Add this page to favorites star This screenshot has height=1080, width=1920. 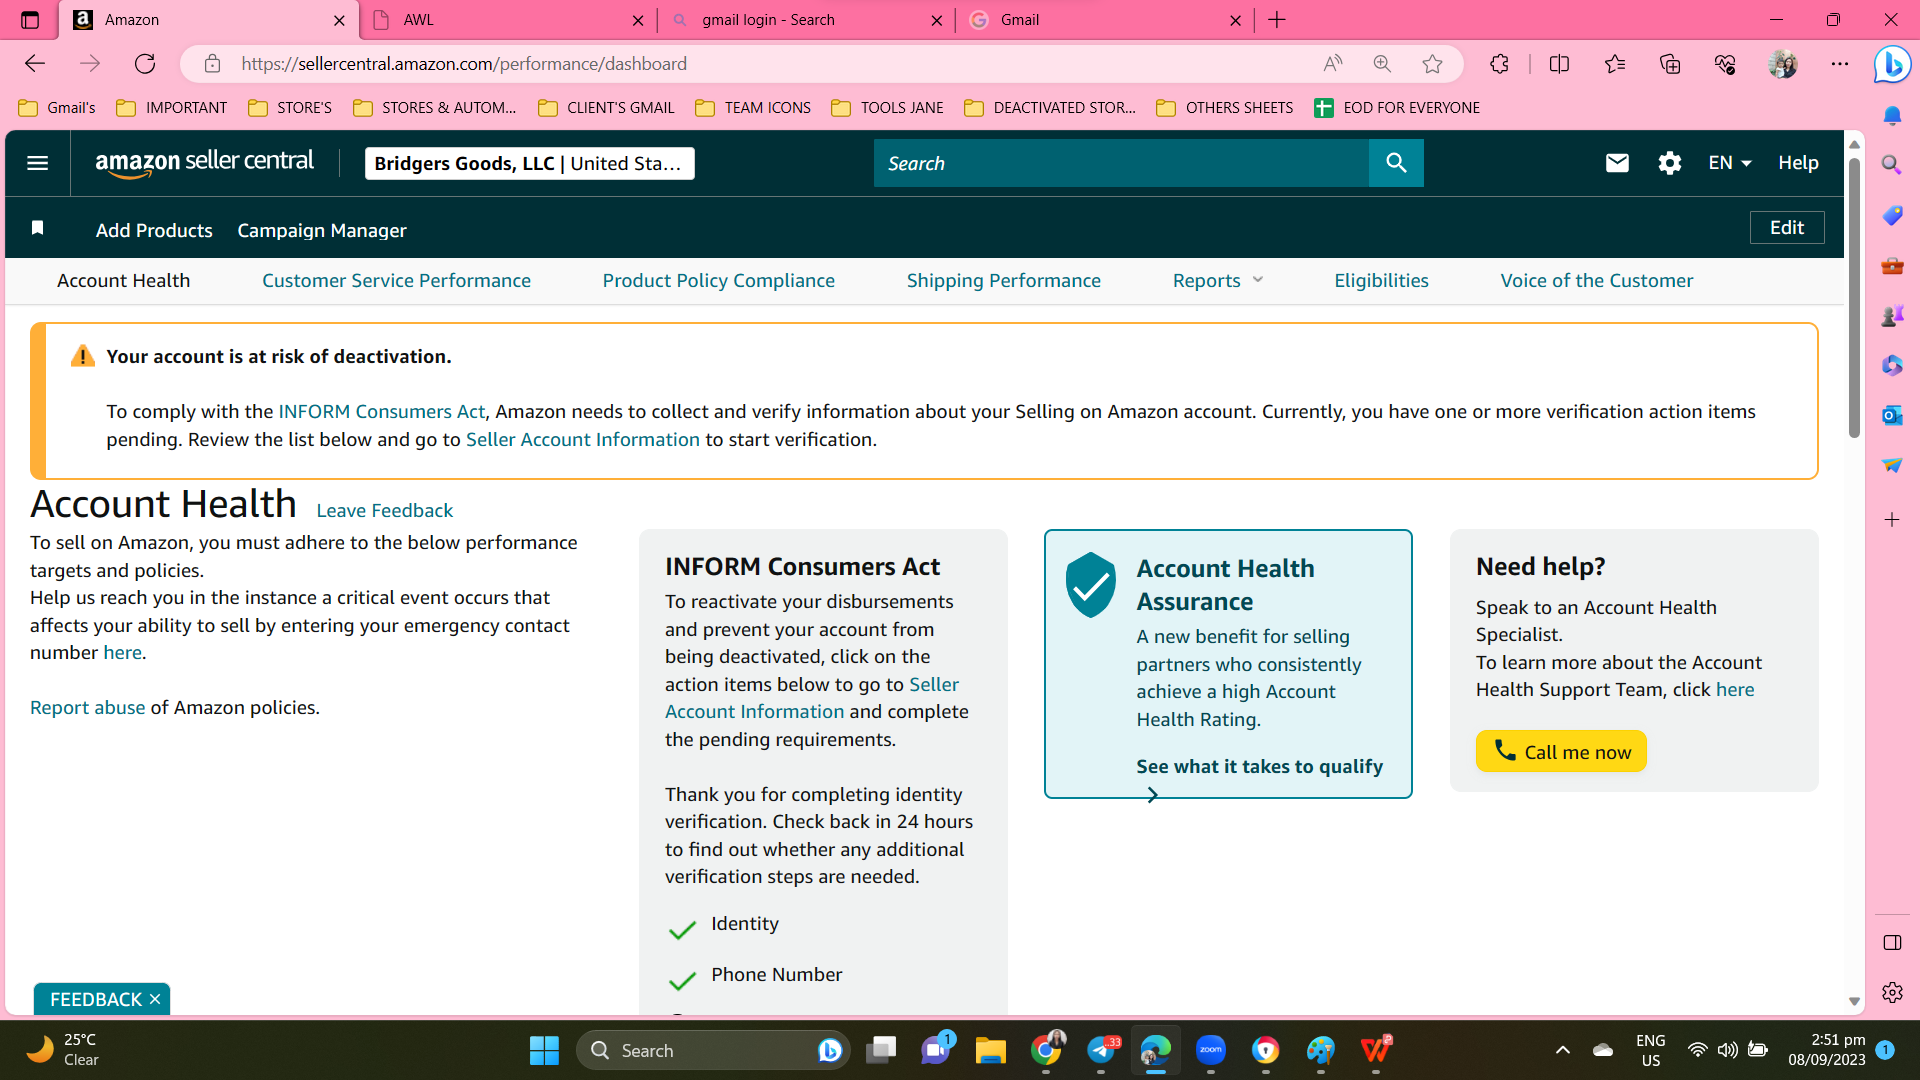1432,64
